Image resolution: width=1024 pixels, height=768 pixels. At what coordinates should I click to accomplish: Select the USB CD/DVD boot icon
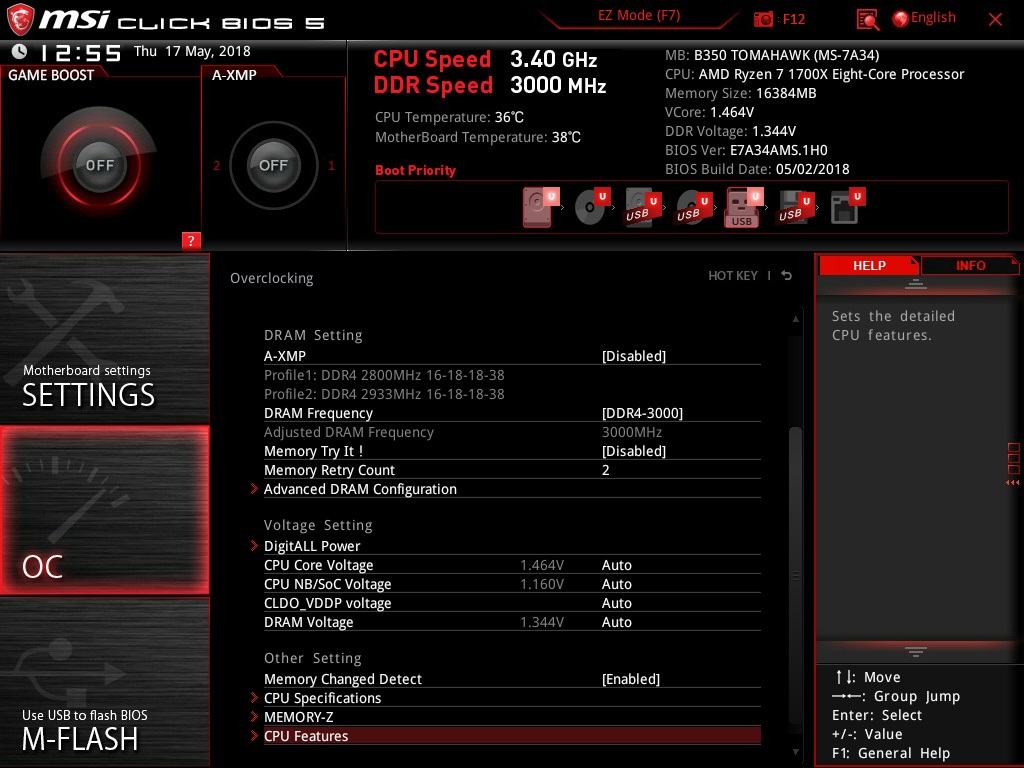694,207
